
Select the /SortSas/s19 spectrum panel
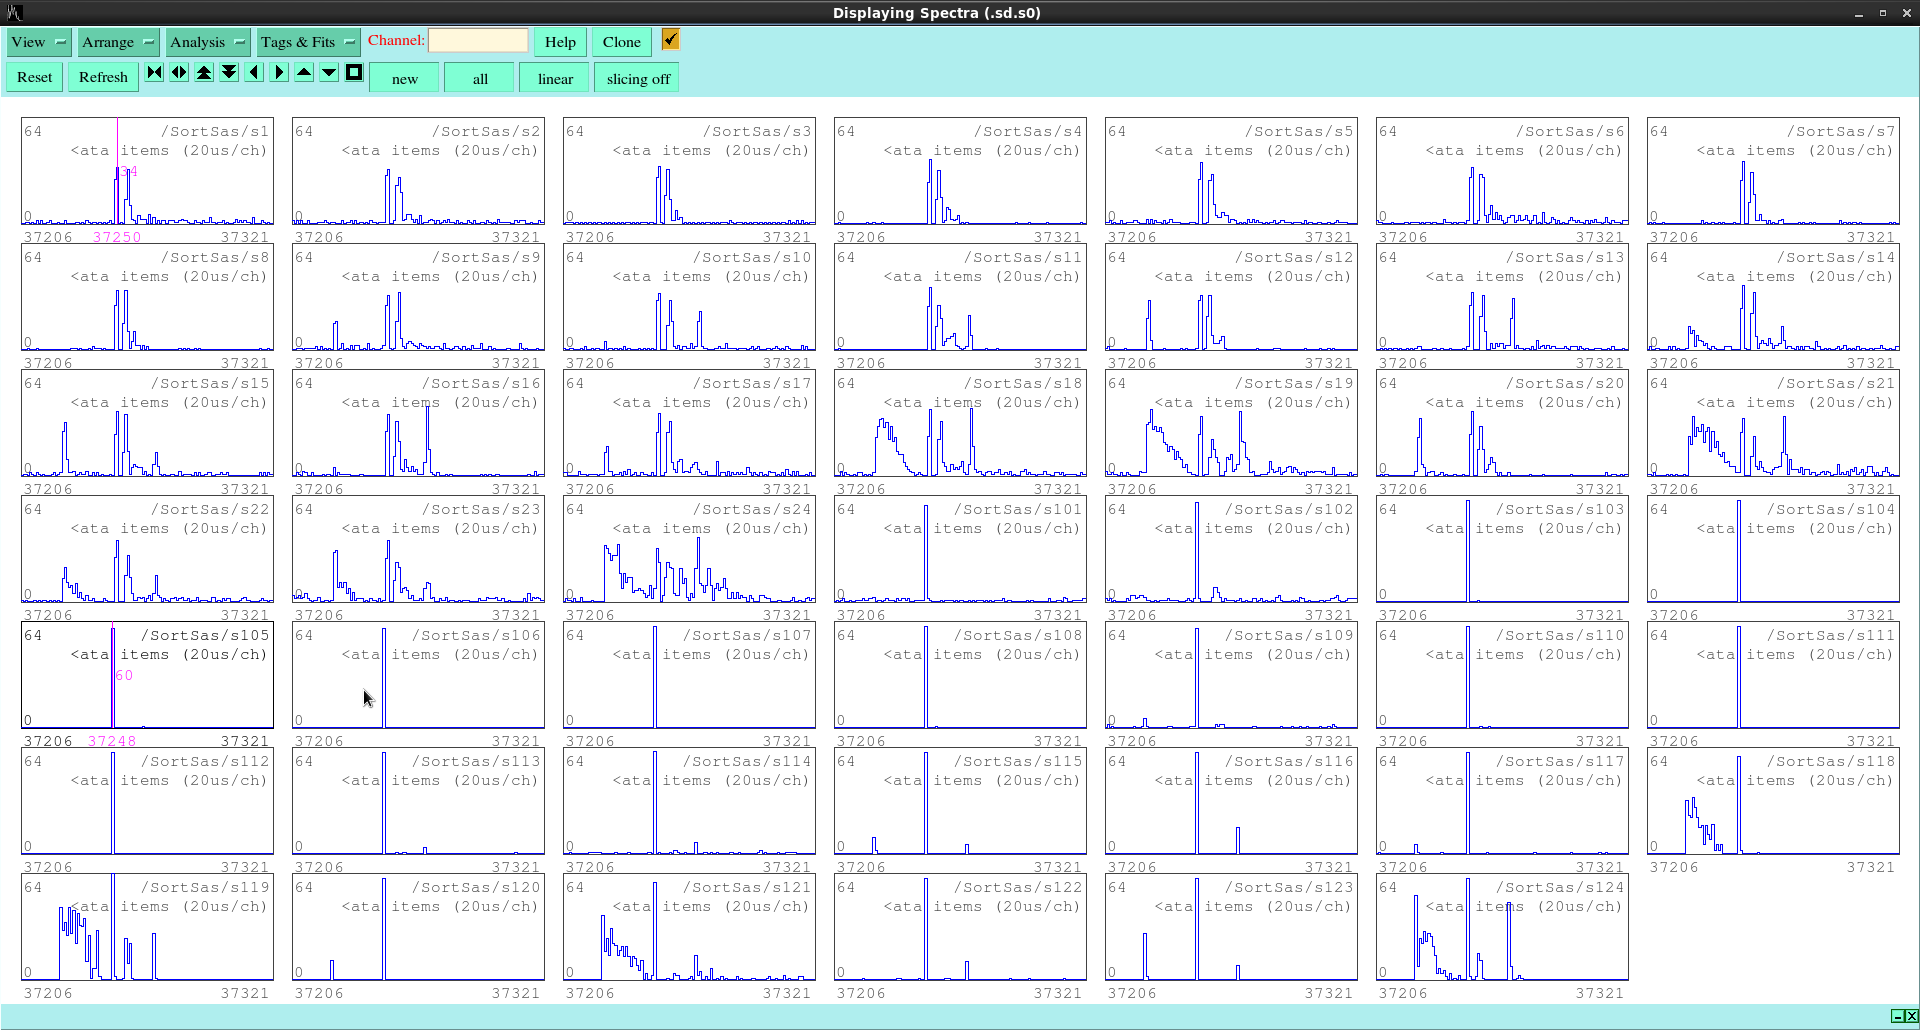click(1231, 423)
